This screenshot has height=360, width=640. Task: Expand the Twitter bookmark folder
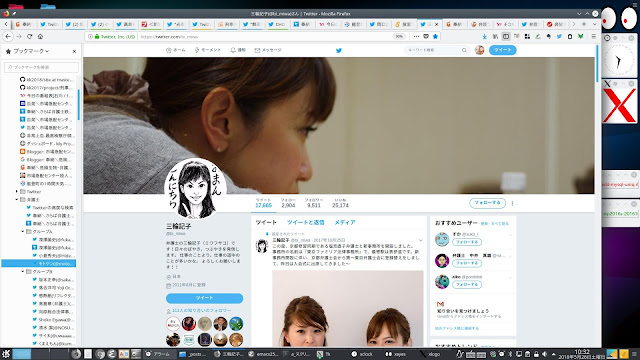[17, 191]
